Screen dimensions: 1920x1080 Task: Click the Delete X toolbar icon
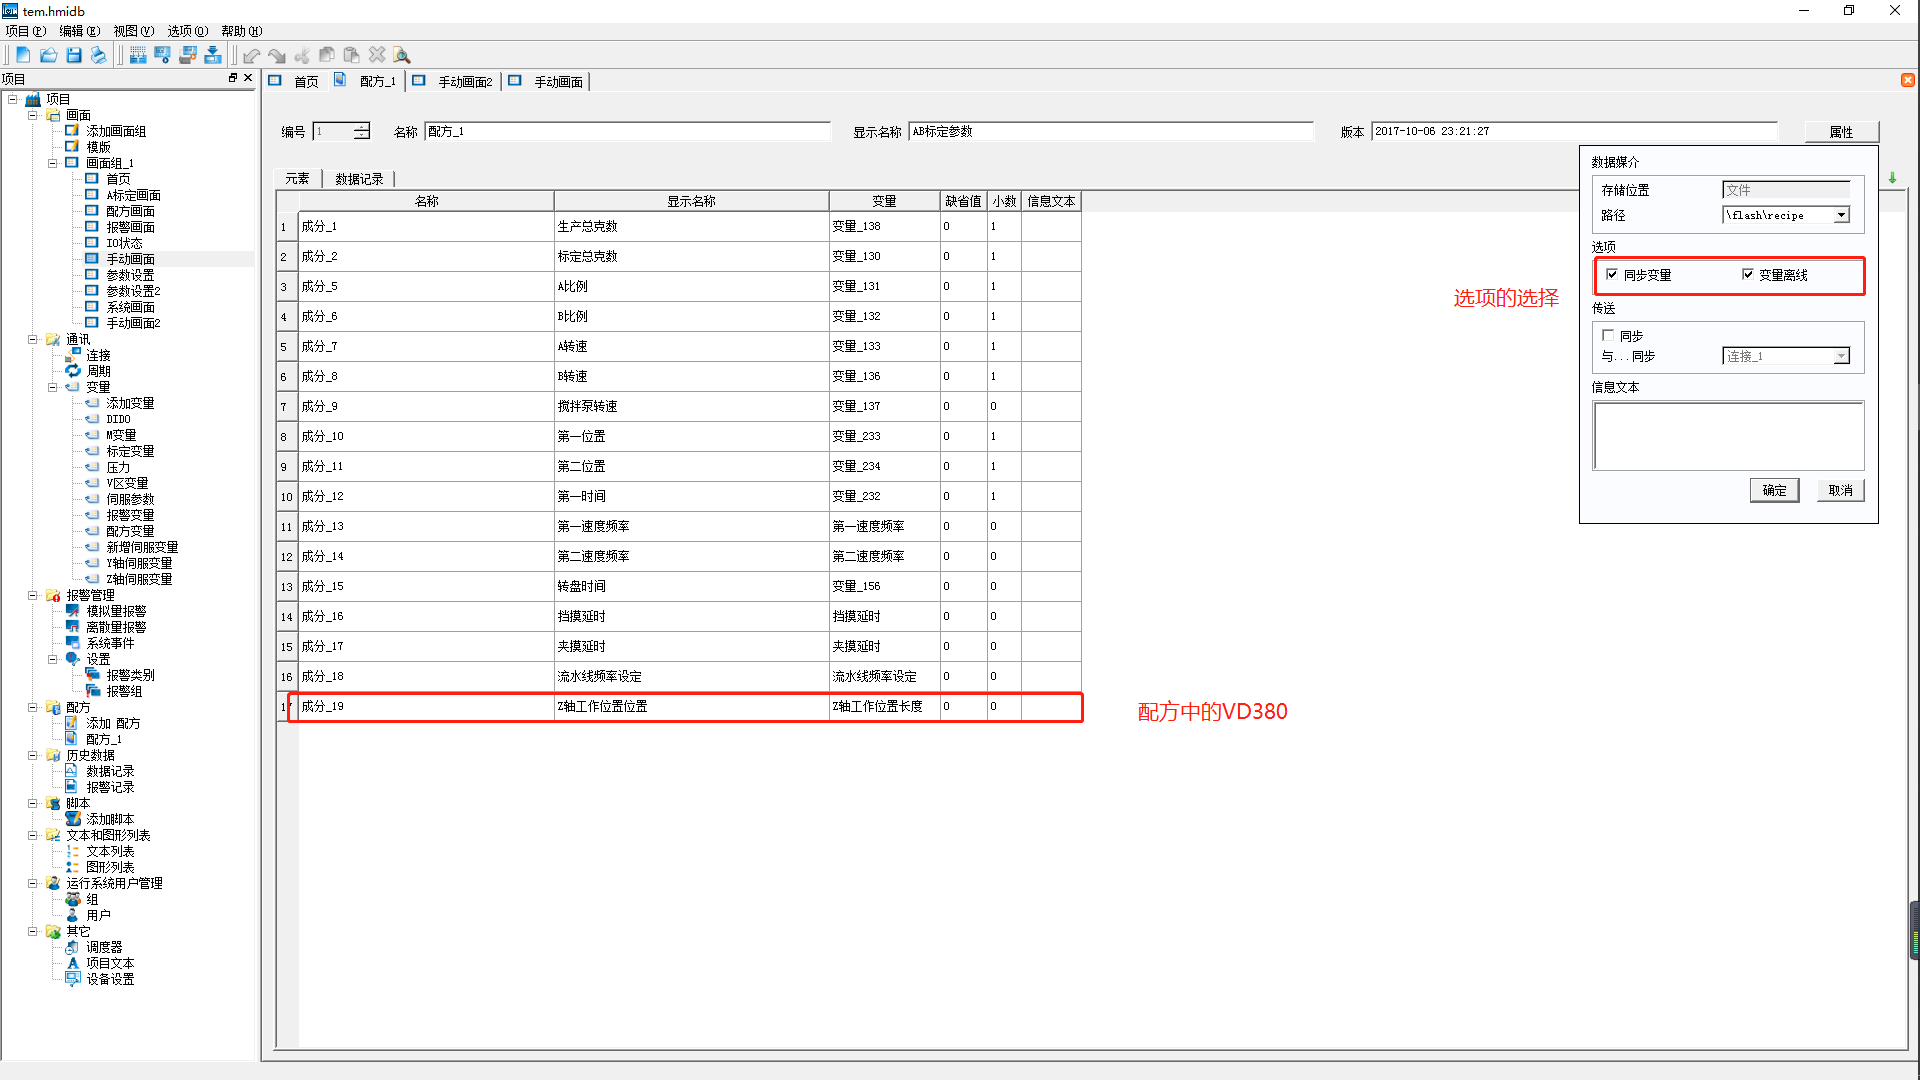coord(377,55)
